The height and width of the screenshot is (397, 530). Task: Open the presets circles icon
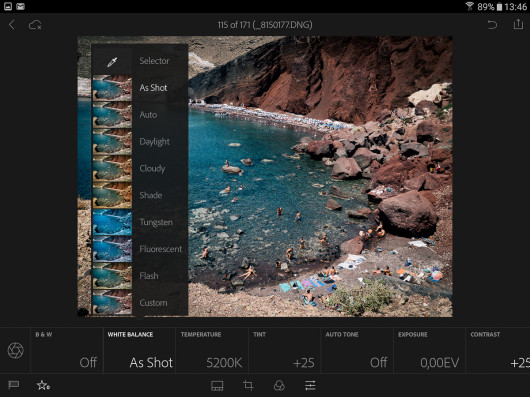279,385
